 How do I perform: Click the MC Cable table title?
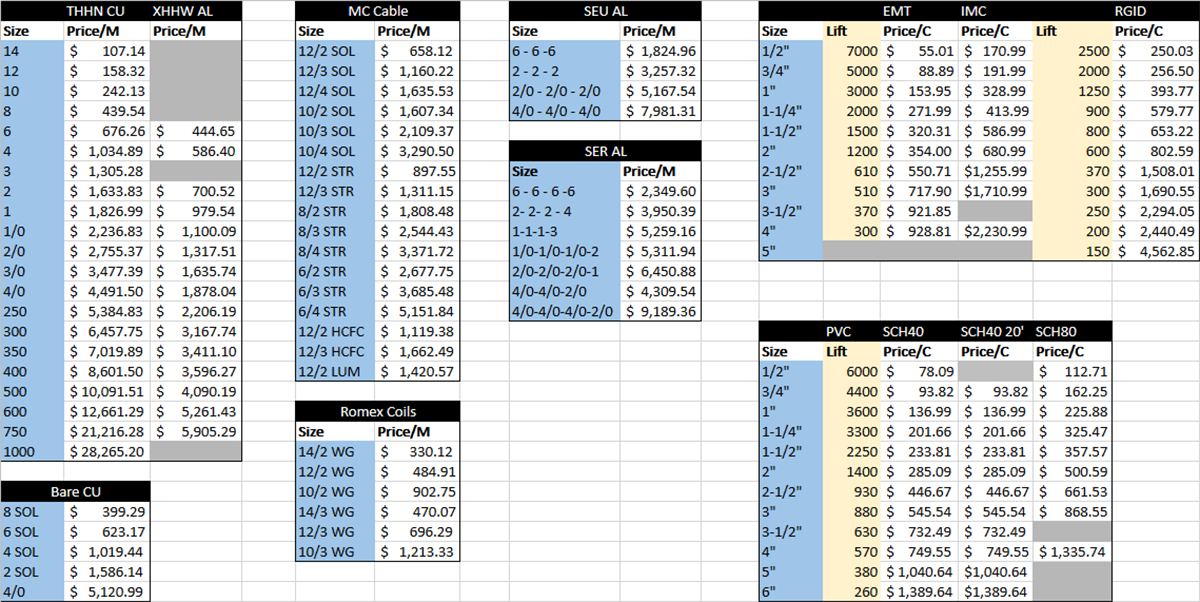tap(377, 11)
